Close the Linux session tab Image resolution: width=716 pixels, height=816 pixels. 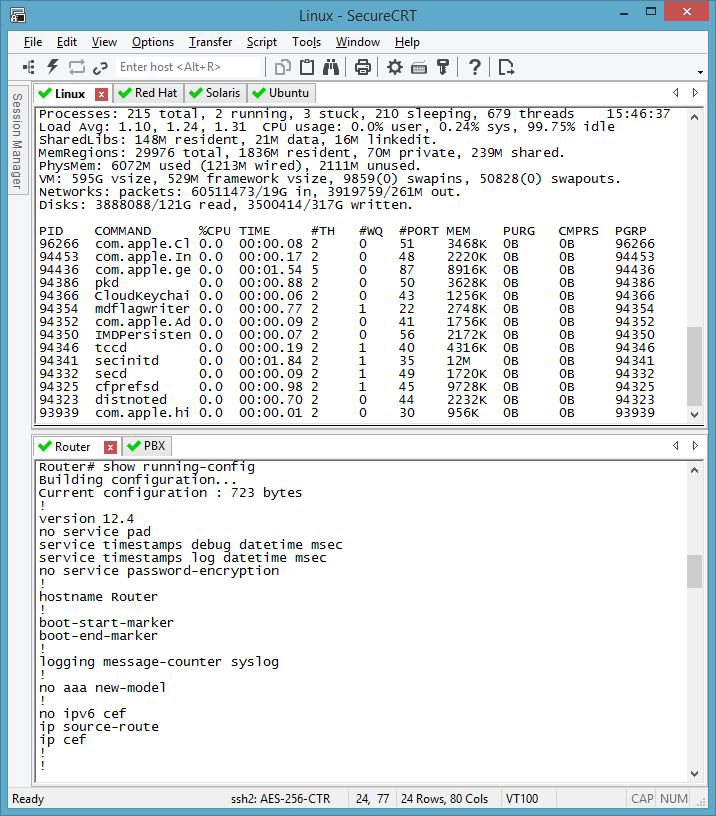pyautogui.click(x=101, y=94)
